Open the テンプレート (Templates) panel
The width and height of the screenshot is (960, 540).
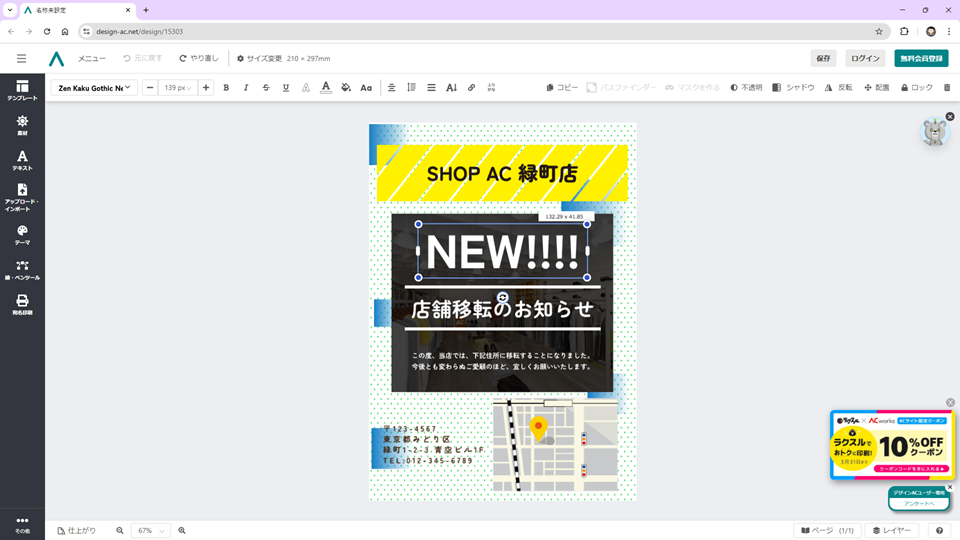22,90
